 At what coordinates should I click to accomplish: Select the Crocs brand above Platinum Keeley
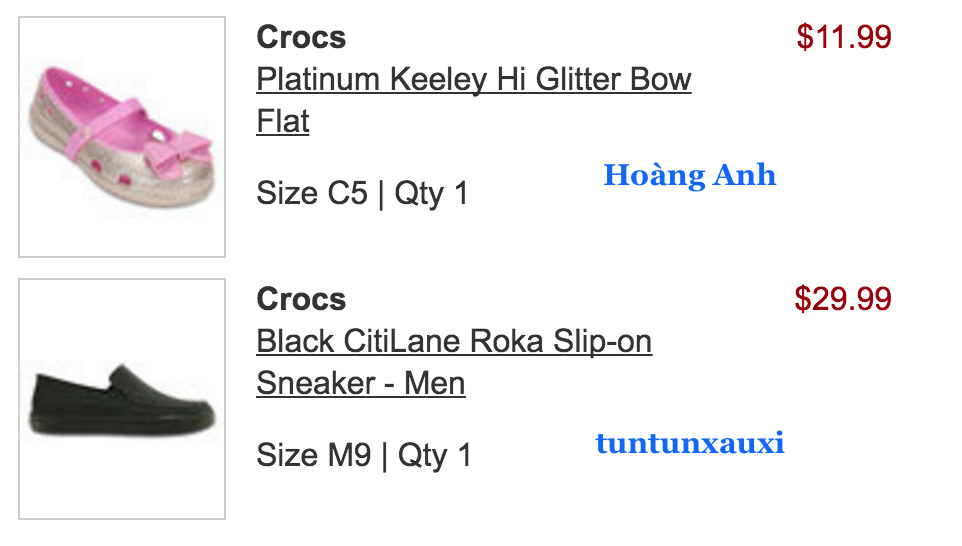pos(301,38)
